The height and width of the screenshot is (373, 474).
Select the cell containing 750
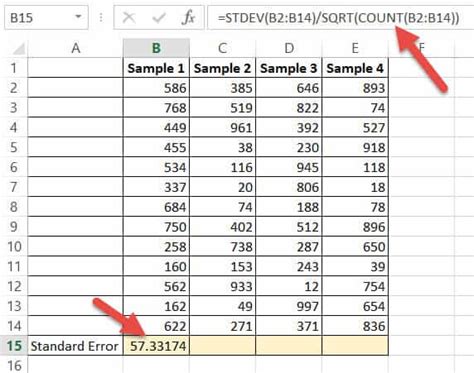[156, 227]
